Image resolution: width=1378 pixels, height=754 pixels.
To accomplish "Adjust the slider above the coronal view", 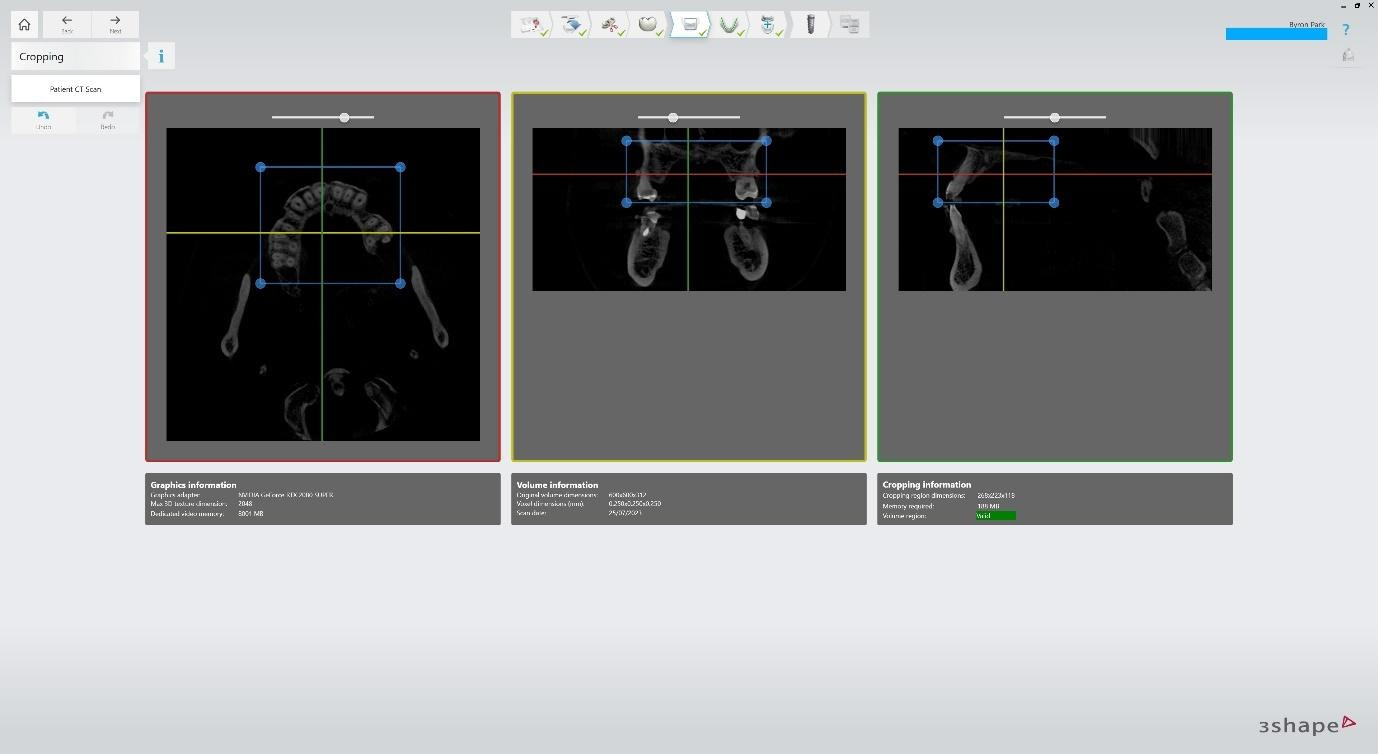I will point(673,117).
